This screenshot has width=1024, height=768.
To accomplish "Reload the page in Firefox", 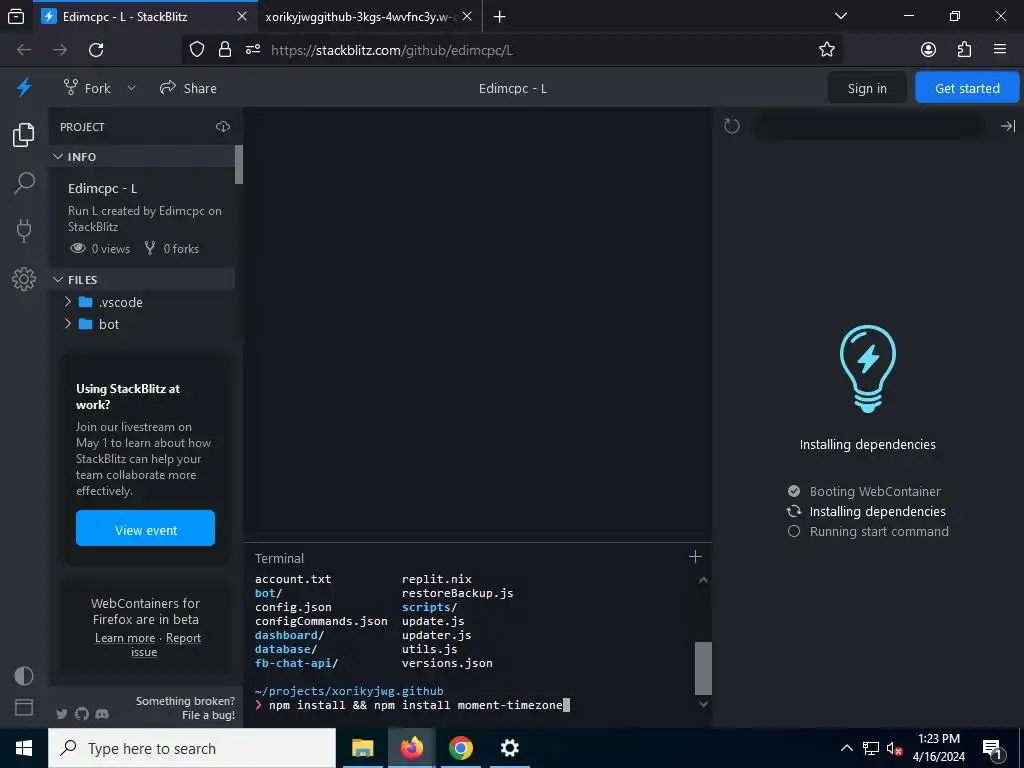I will tap(96, 50).
